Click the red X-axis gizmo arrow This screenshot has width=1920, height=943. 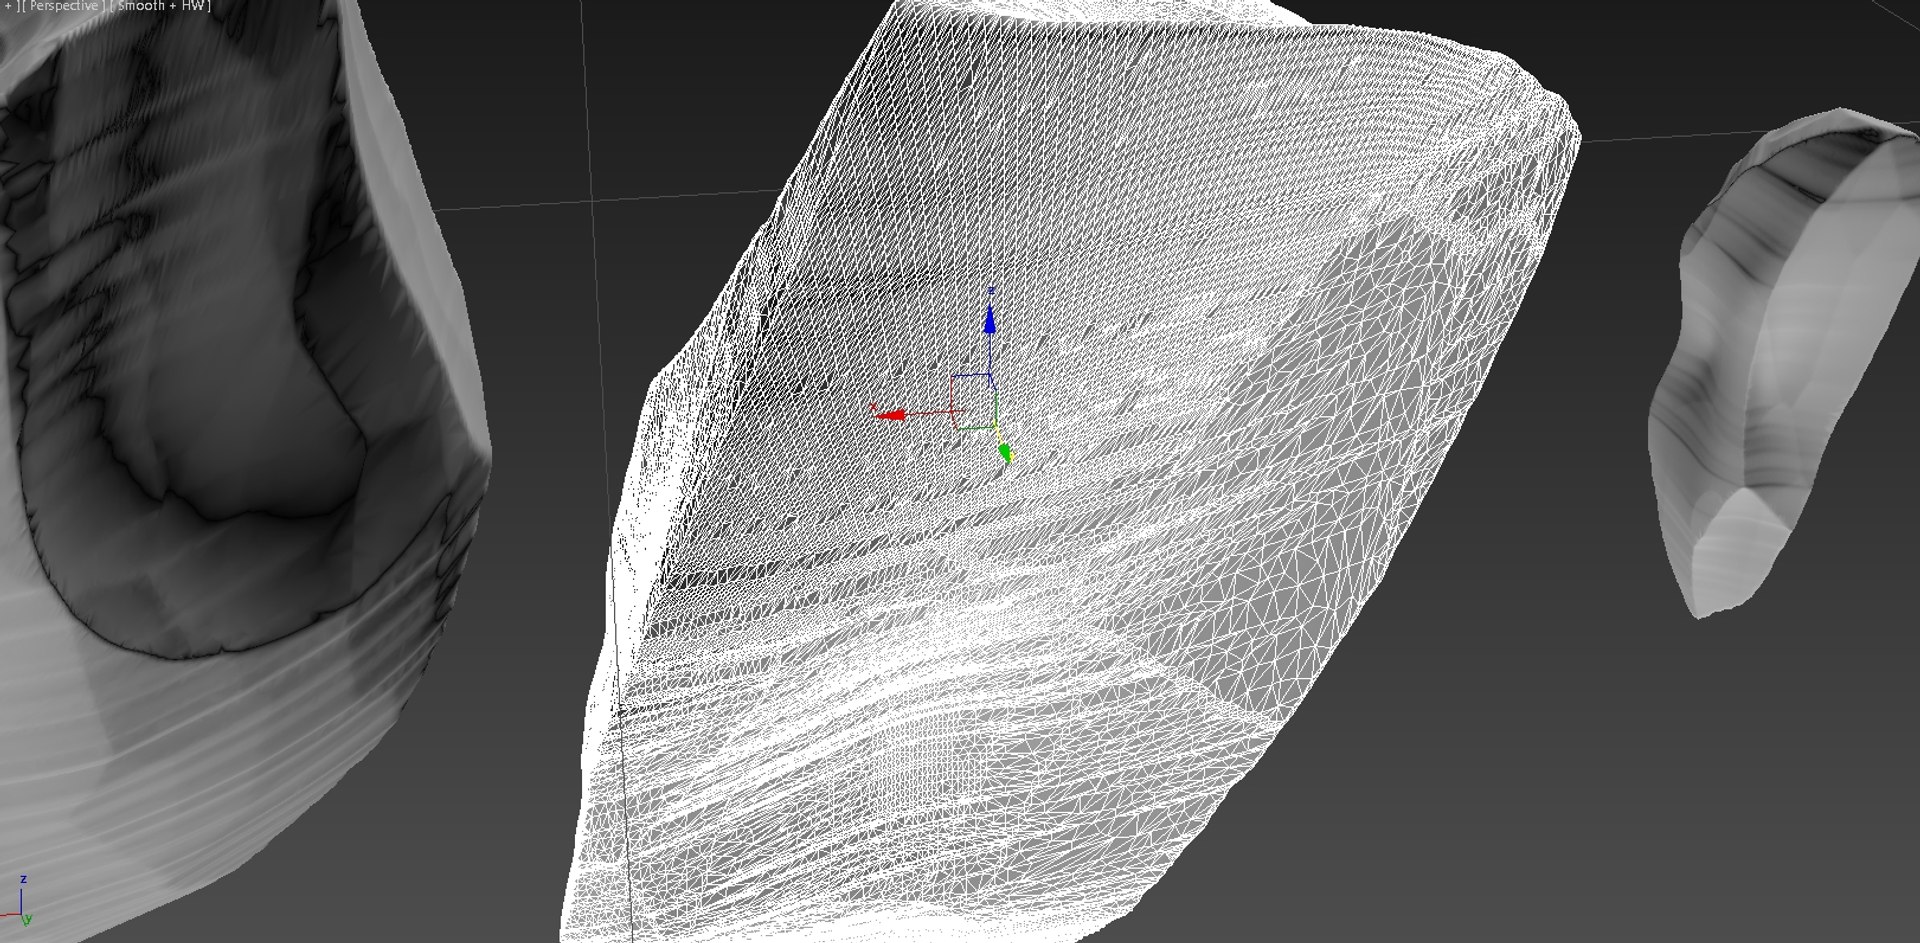(x=889, y=414)
